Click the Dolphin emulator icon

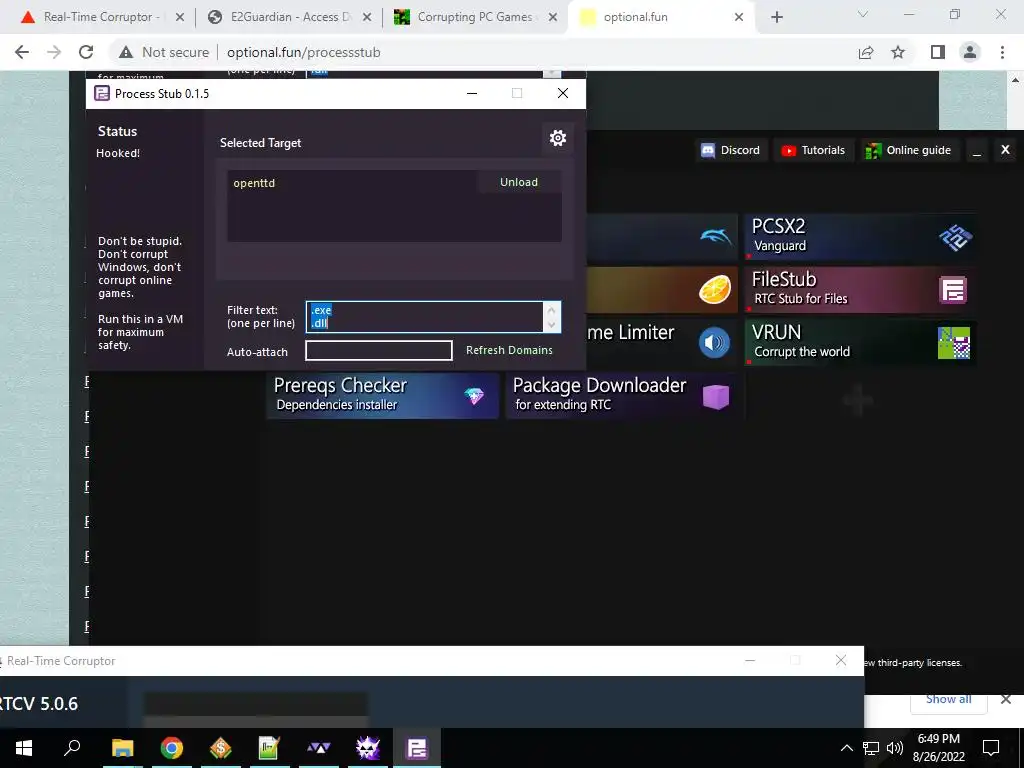click(715, 236)
